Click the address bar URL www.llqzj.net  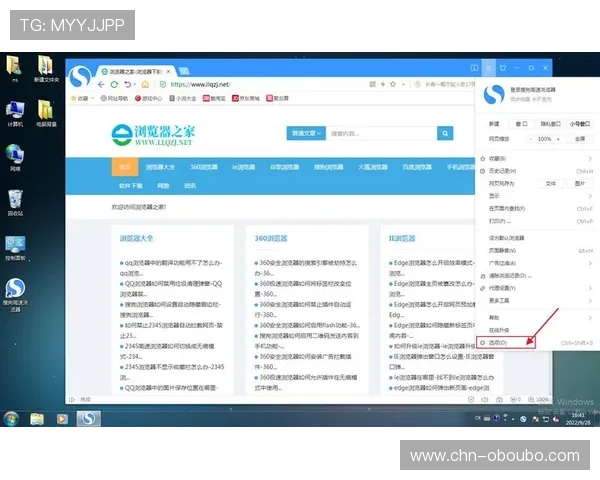(201, 85)
